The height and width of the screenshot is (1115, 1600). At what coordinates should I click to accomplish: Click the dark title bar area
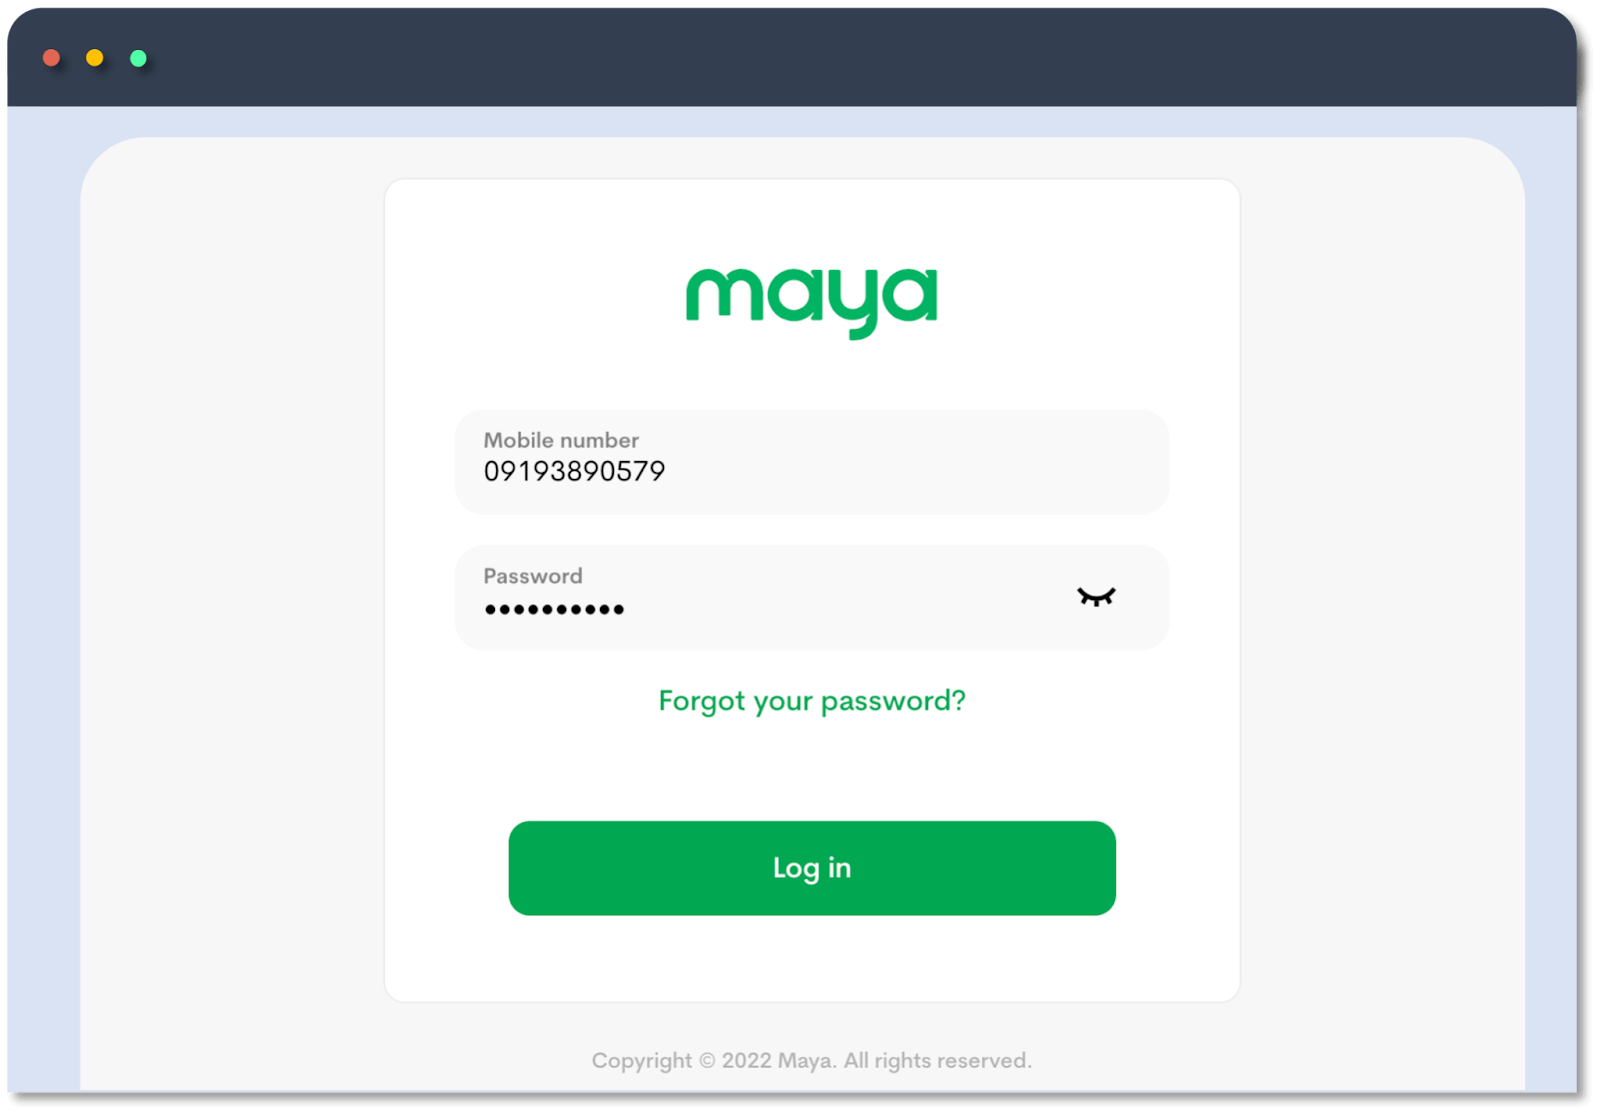tap(800, 57)
